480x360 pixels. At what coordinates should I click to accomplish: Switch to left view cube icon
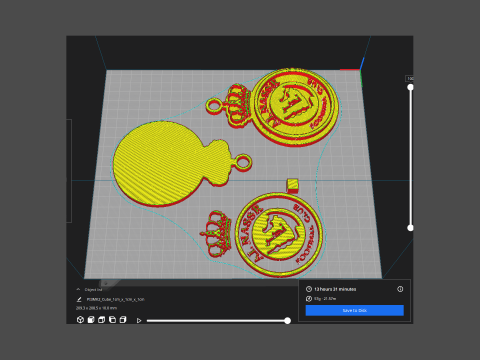(x=112, y=320)
